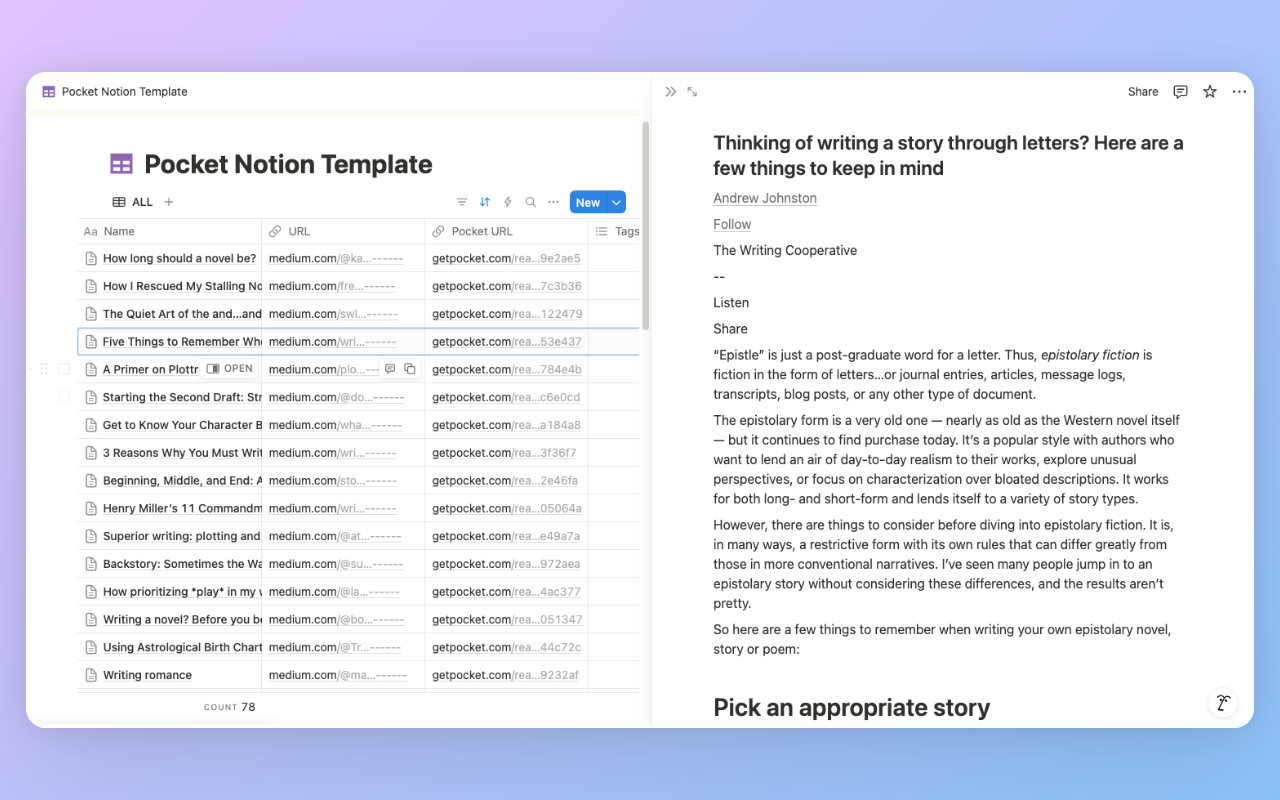Tick checkbox for A Primer on Plottr row

[64, 369]
